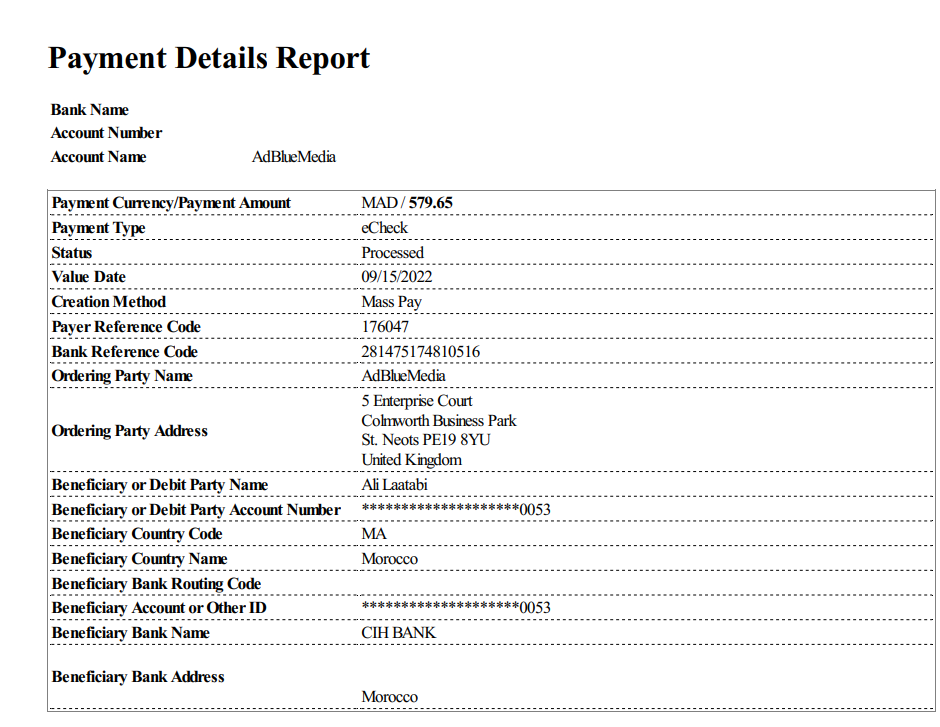The image size is (940, 727).
Task: Click the Processed status value
Action: click(x=393, y=253)
